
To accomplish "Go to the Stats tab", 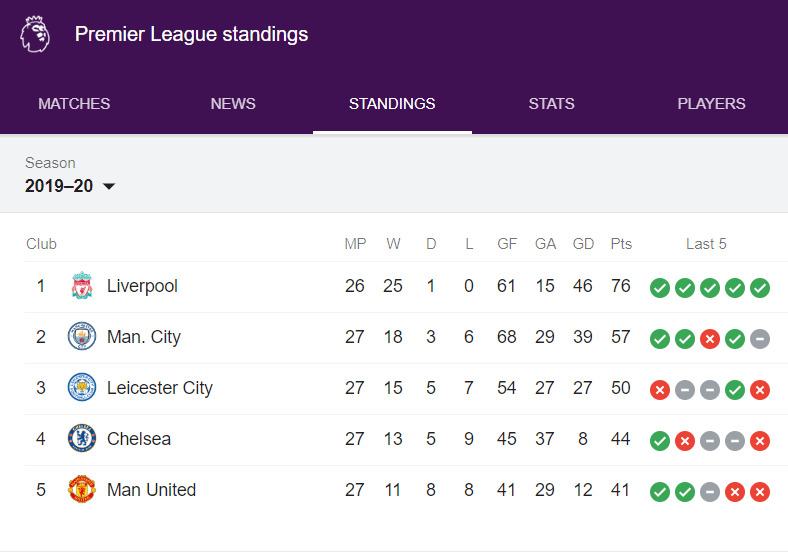I will tap(551, 104).
